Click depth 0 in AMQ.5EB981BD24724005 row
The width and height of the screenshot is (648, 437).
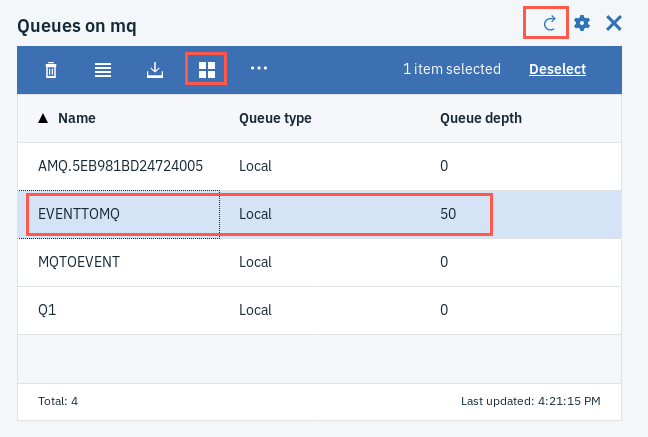tap(444, 166)
